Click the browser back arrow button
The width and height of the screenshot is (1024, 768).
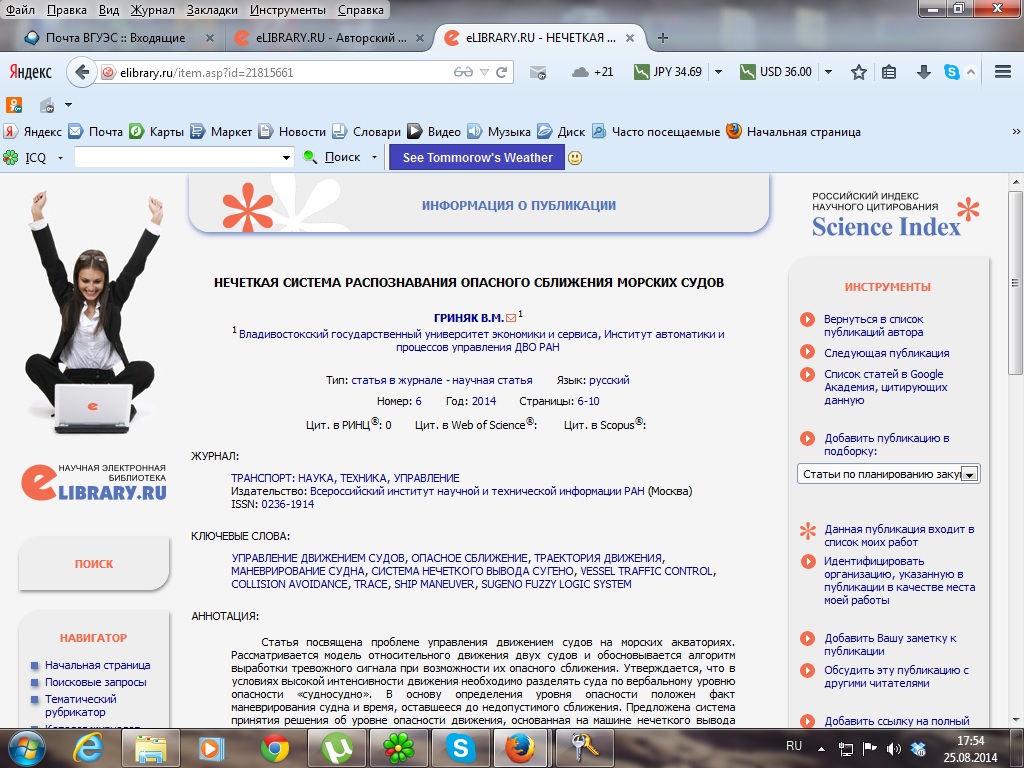[x=82, y=72]
